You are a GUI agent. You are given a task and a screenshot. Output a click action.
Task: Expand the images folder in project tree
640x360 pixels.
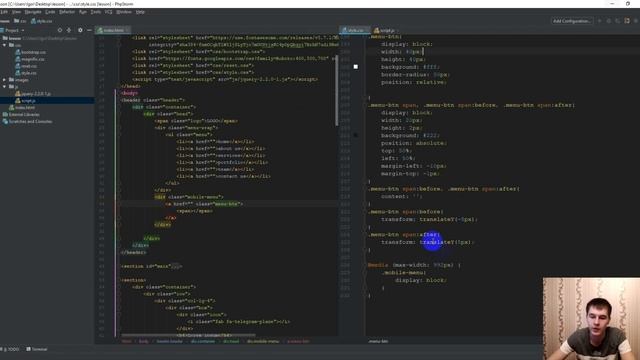tap(4, 80)
